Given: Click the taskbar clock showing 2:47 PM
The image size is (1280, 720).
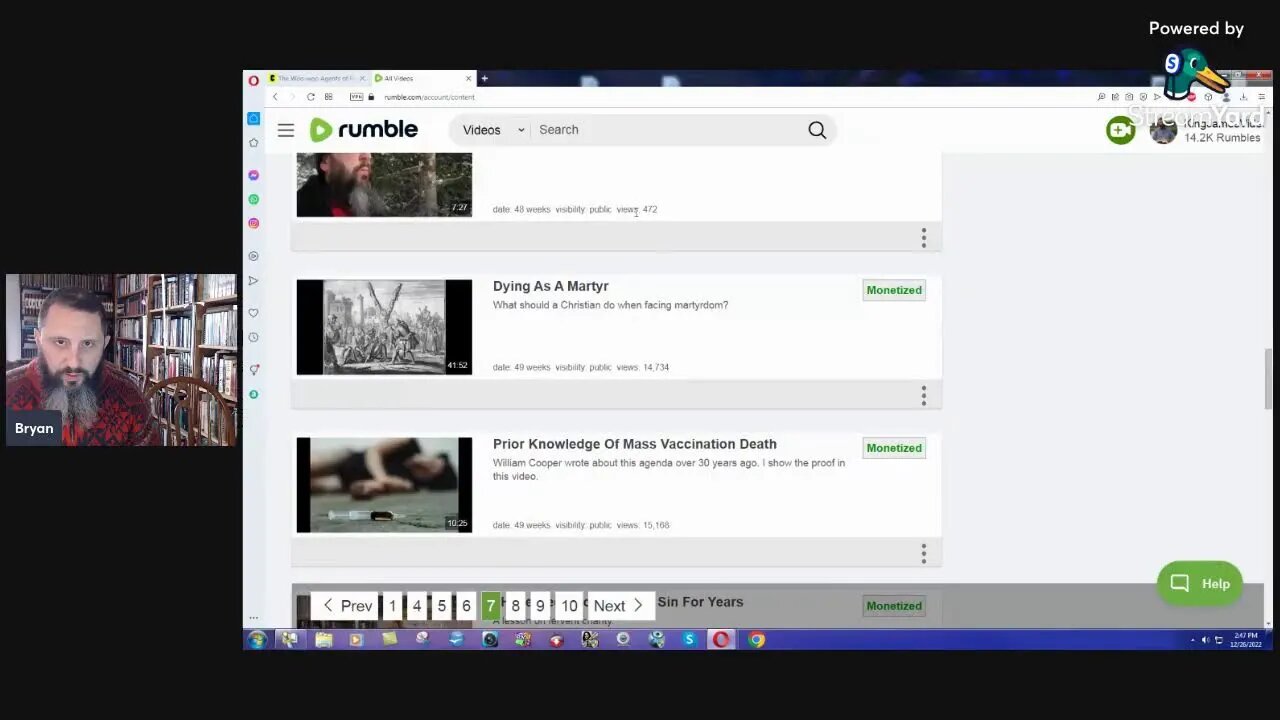Looking at the screenshot, I should tap(1247, 640).
